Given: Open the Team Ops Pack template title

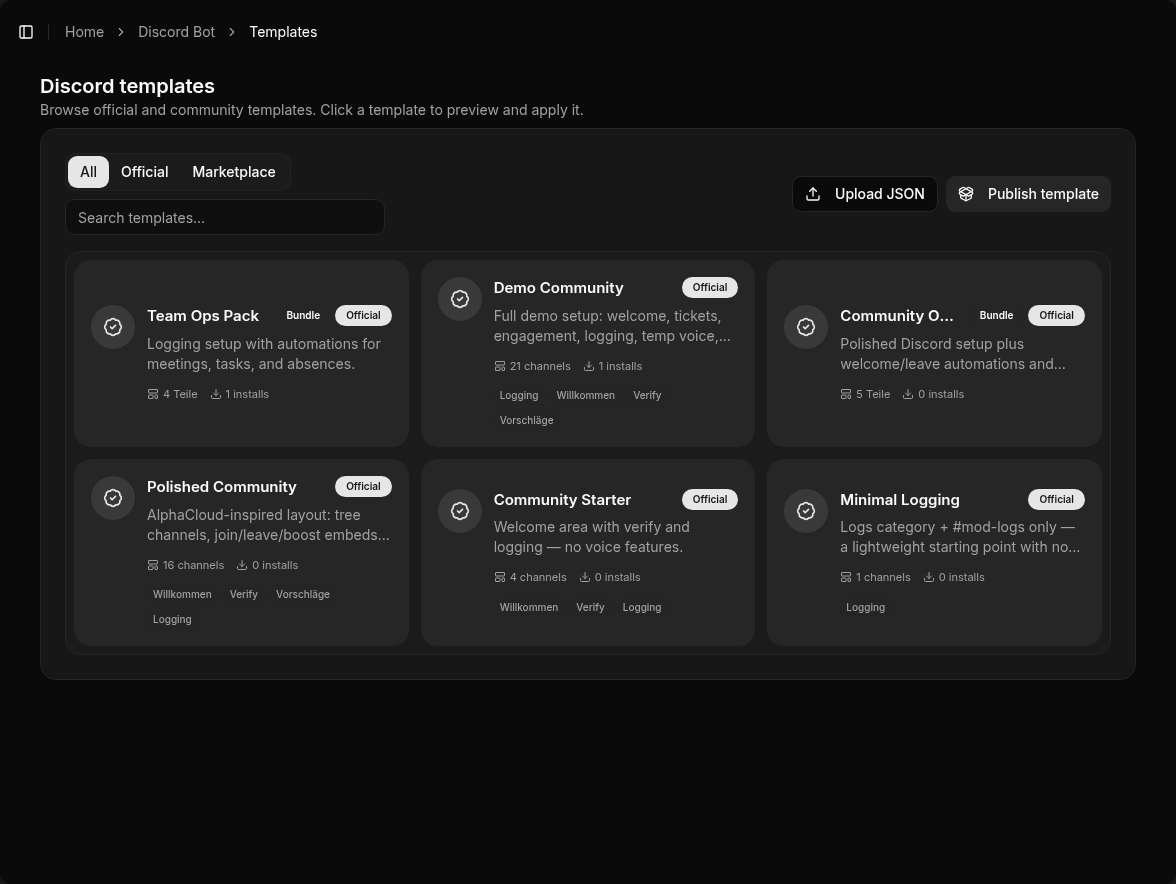Looking at the screenshot, I should coord(202,316).
